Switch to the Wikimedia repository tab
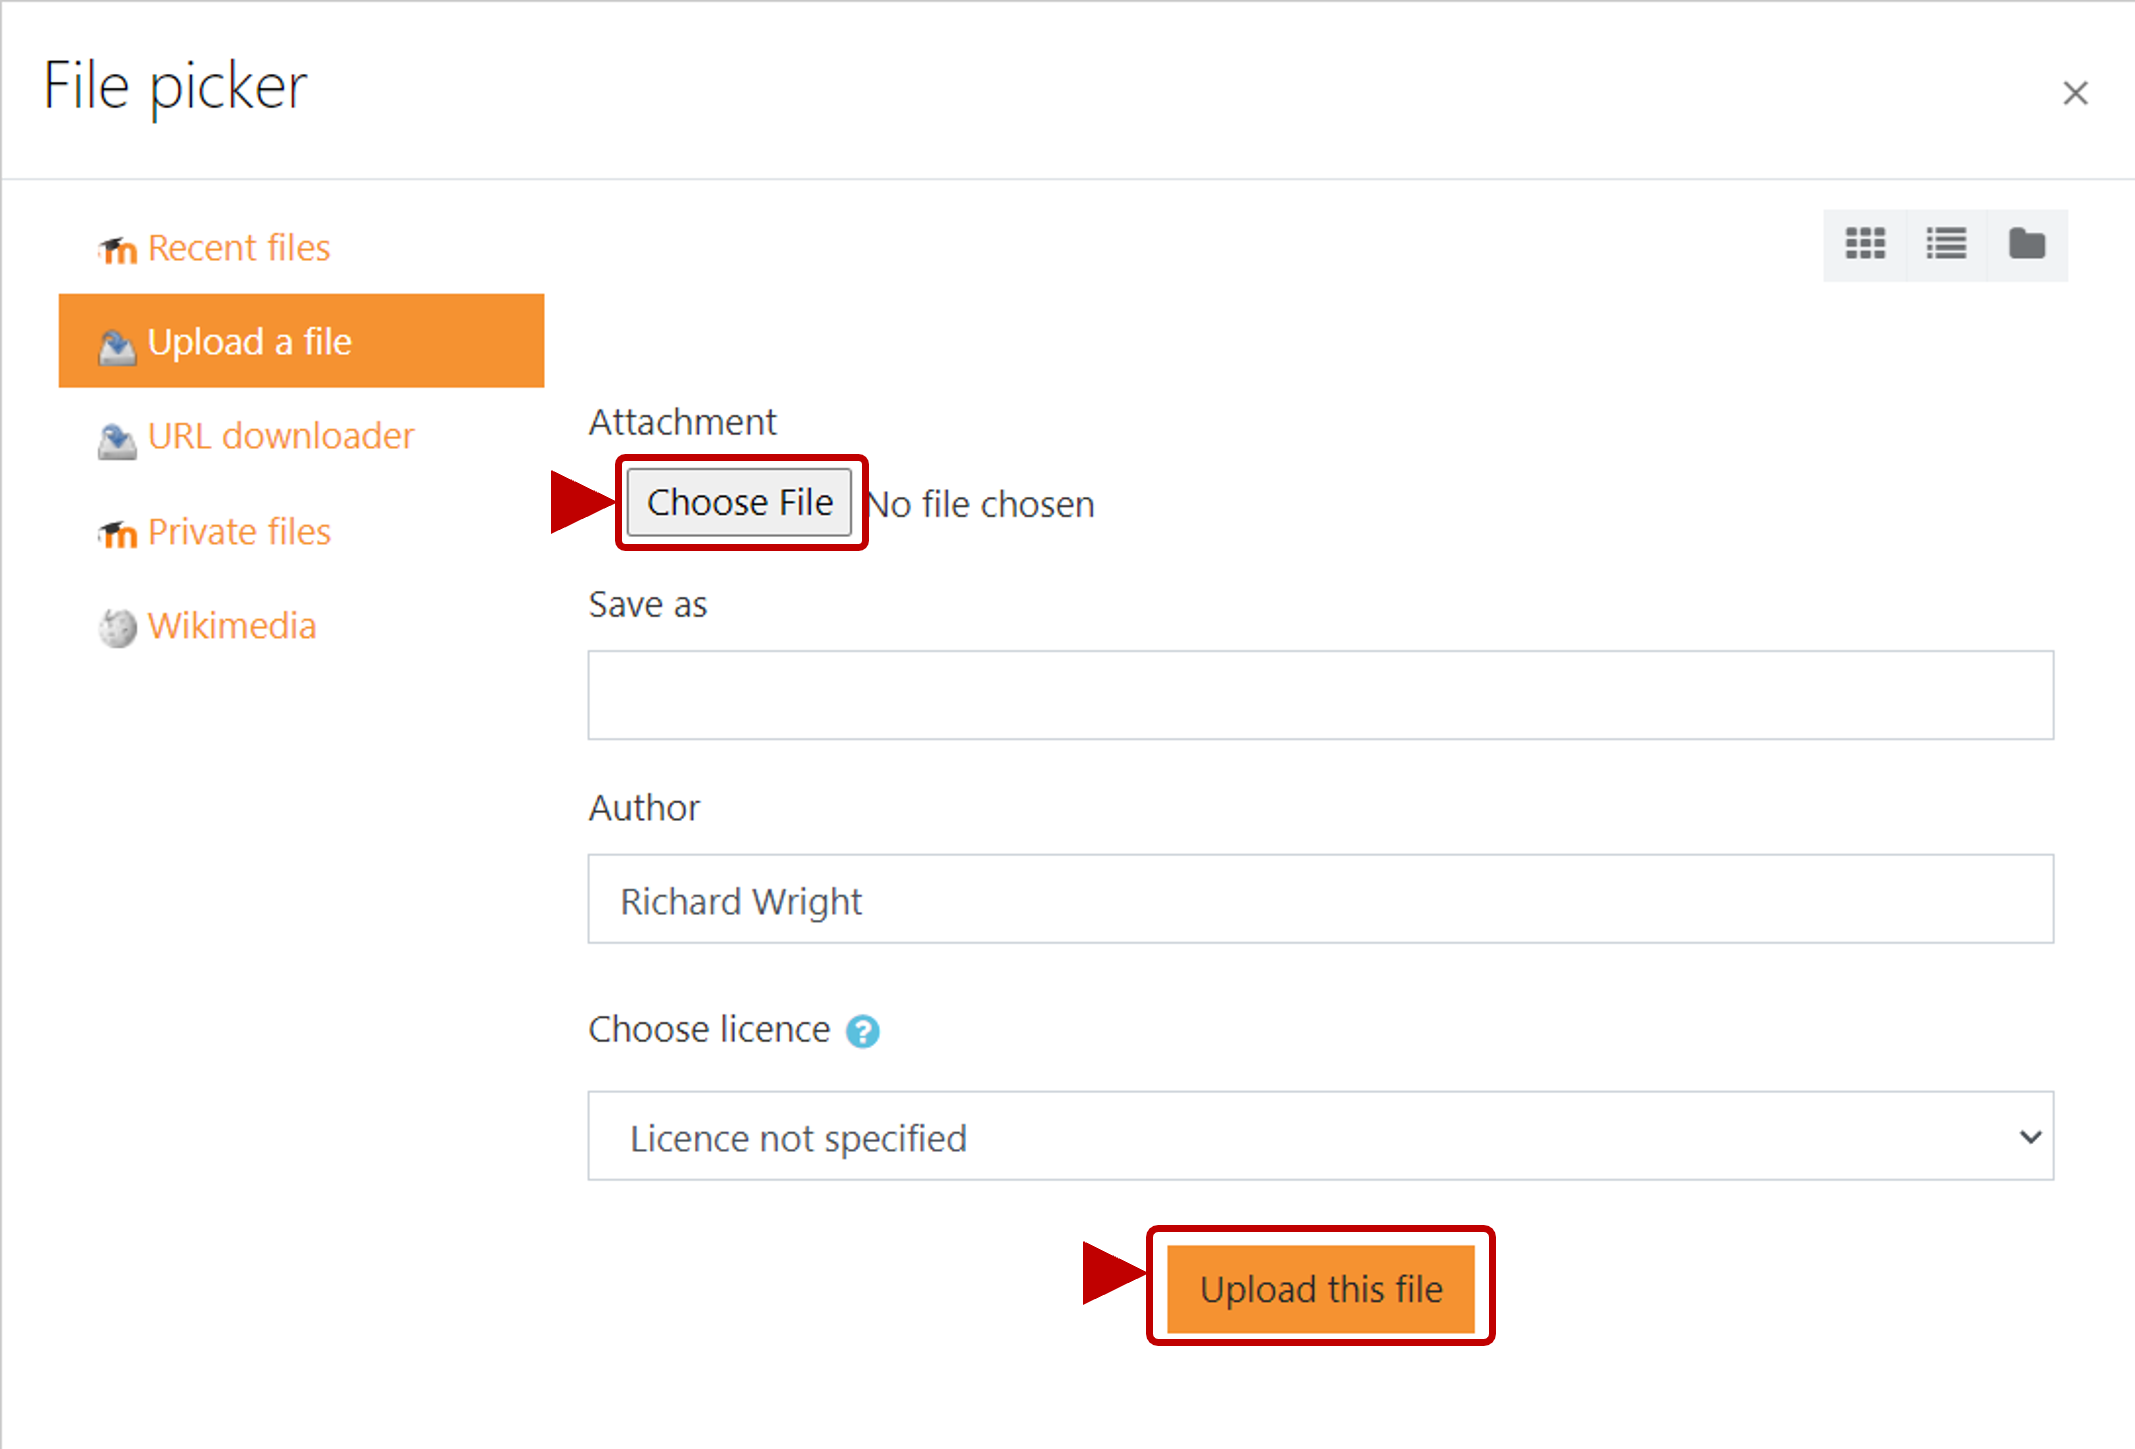This screenshot has height=1449, width=2135. pos(232,626)
